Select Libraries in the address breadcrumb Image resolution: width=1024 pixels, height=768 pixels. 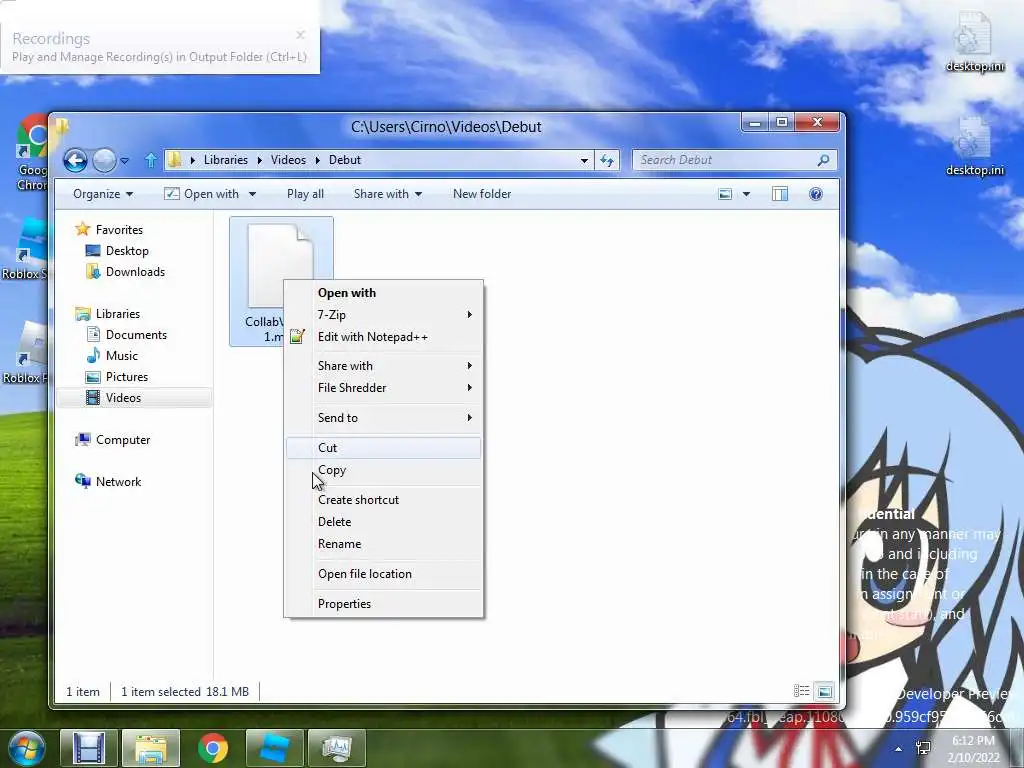pos(225,160)
